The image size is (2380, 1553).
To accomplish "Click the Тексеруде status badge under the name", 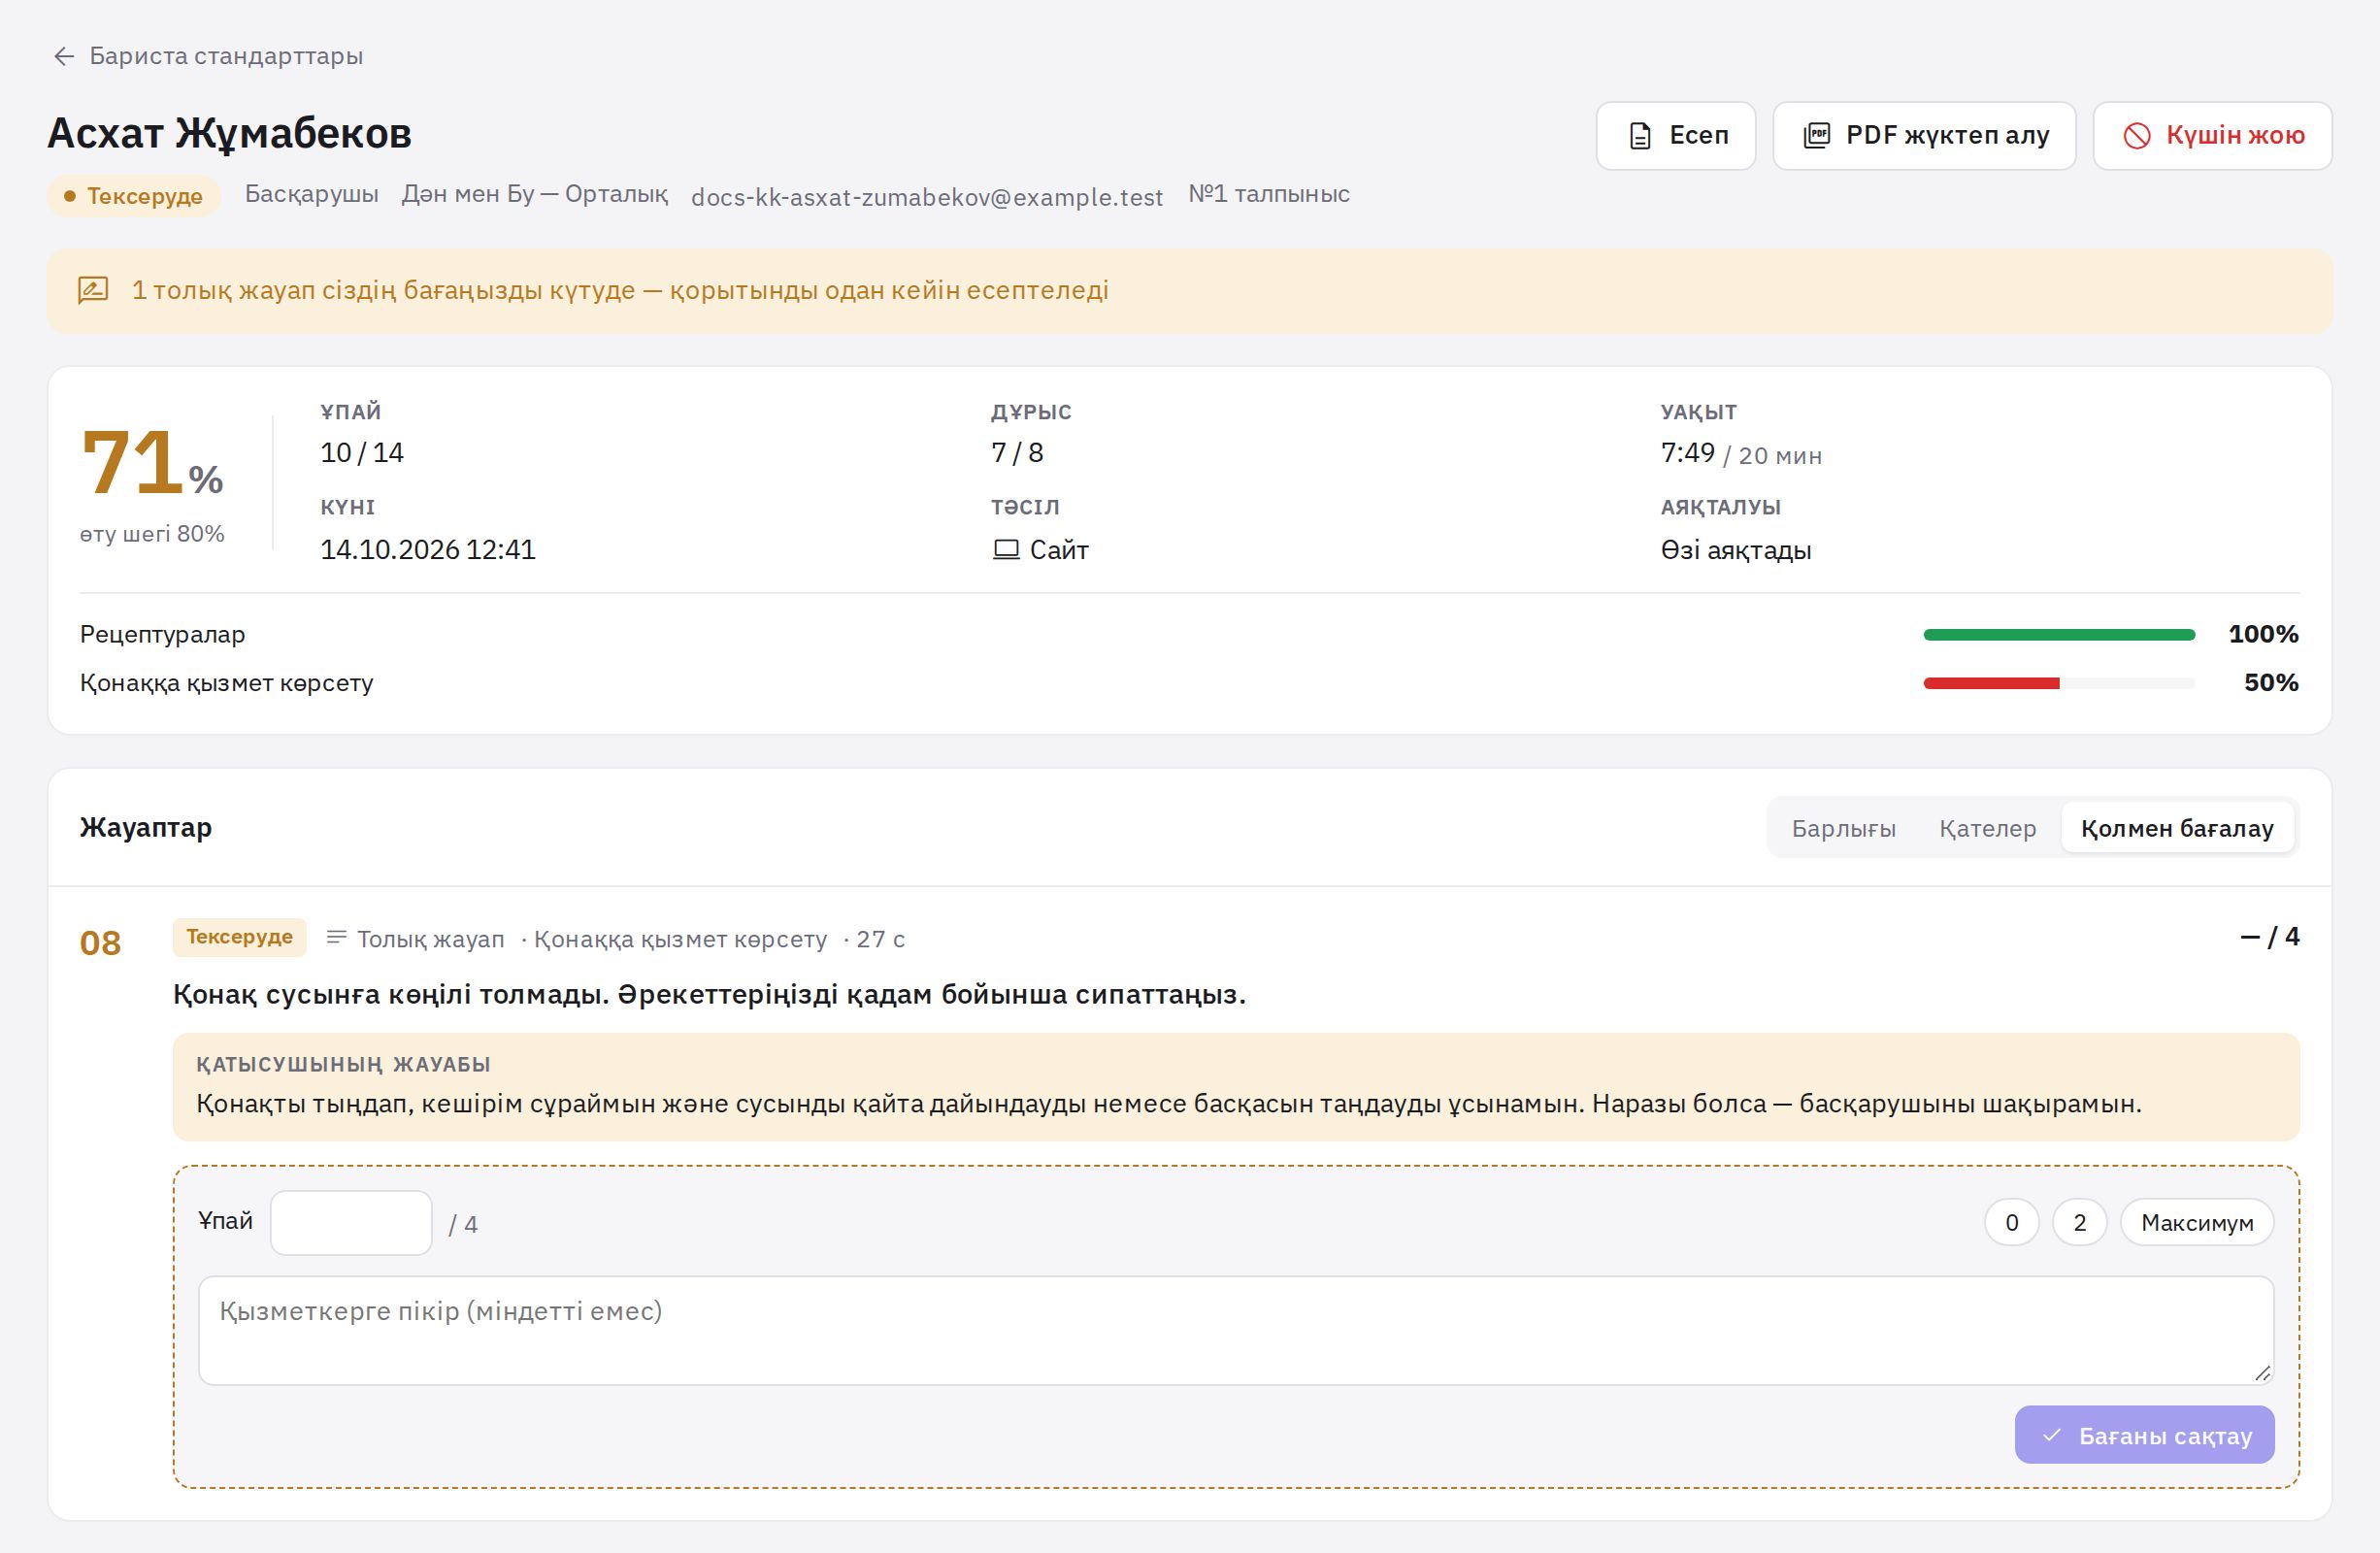I will point(133,196).
